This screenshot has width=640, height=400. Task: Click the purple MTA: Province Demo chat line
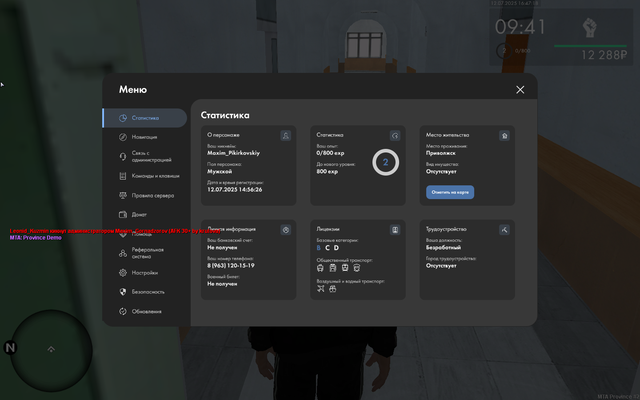click(36, 238)
